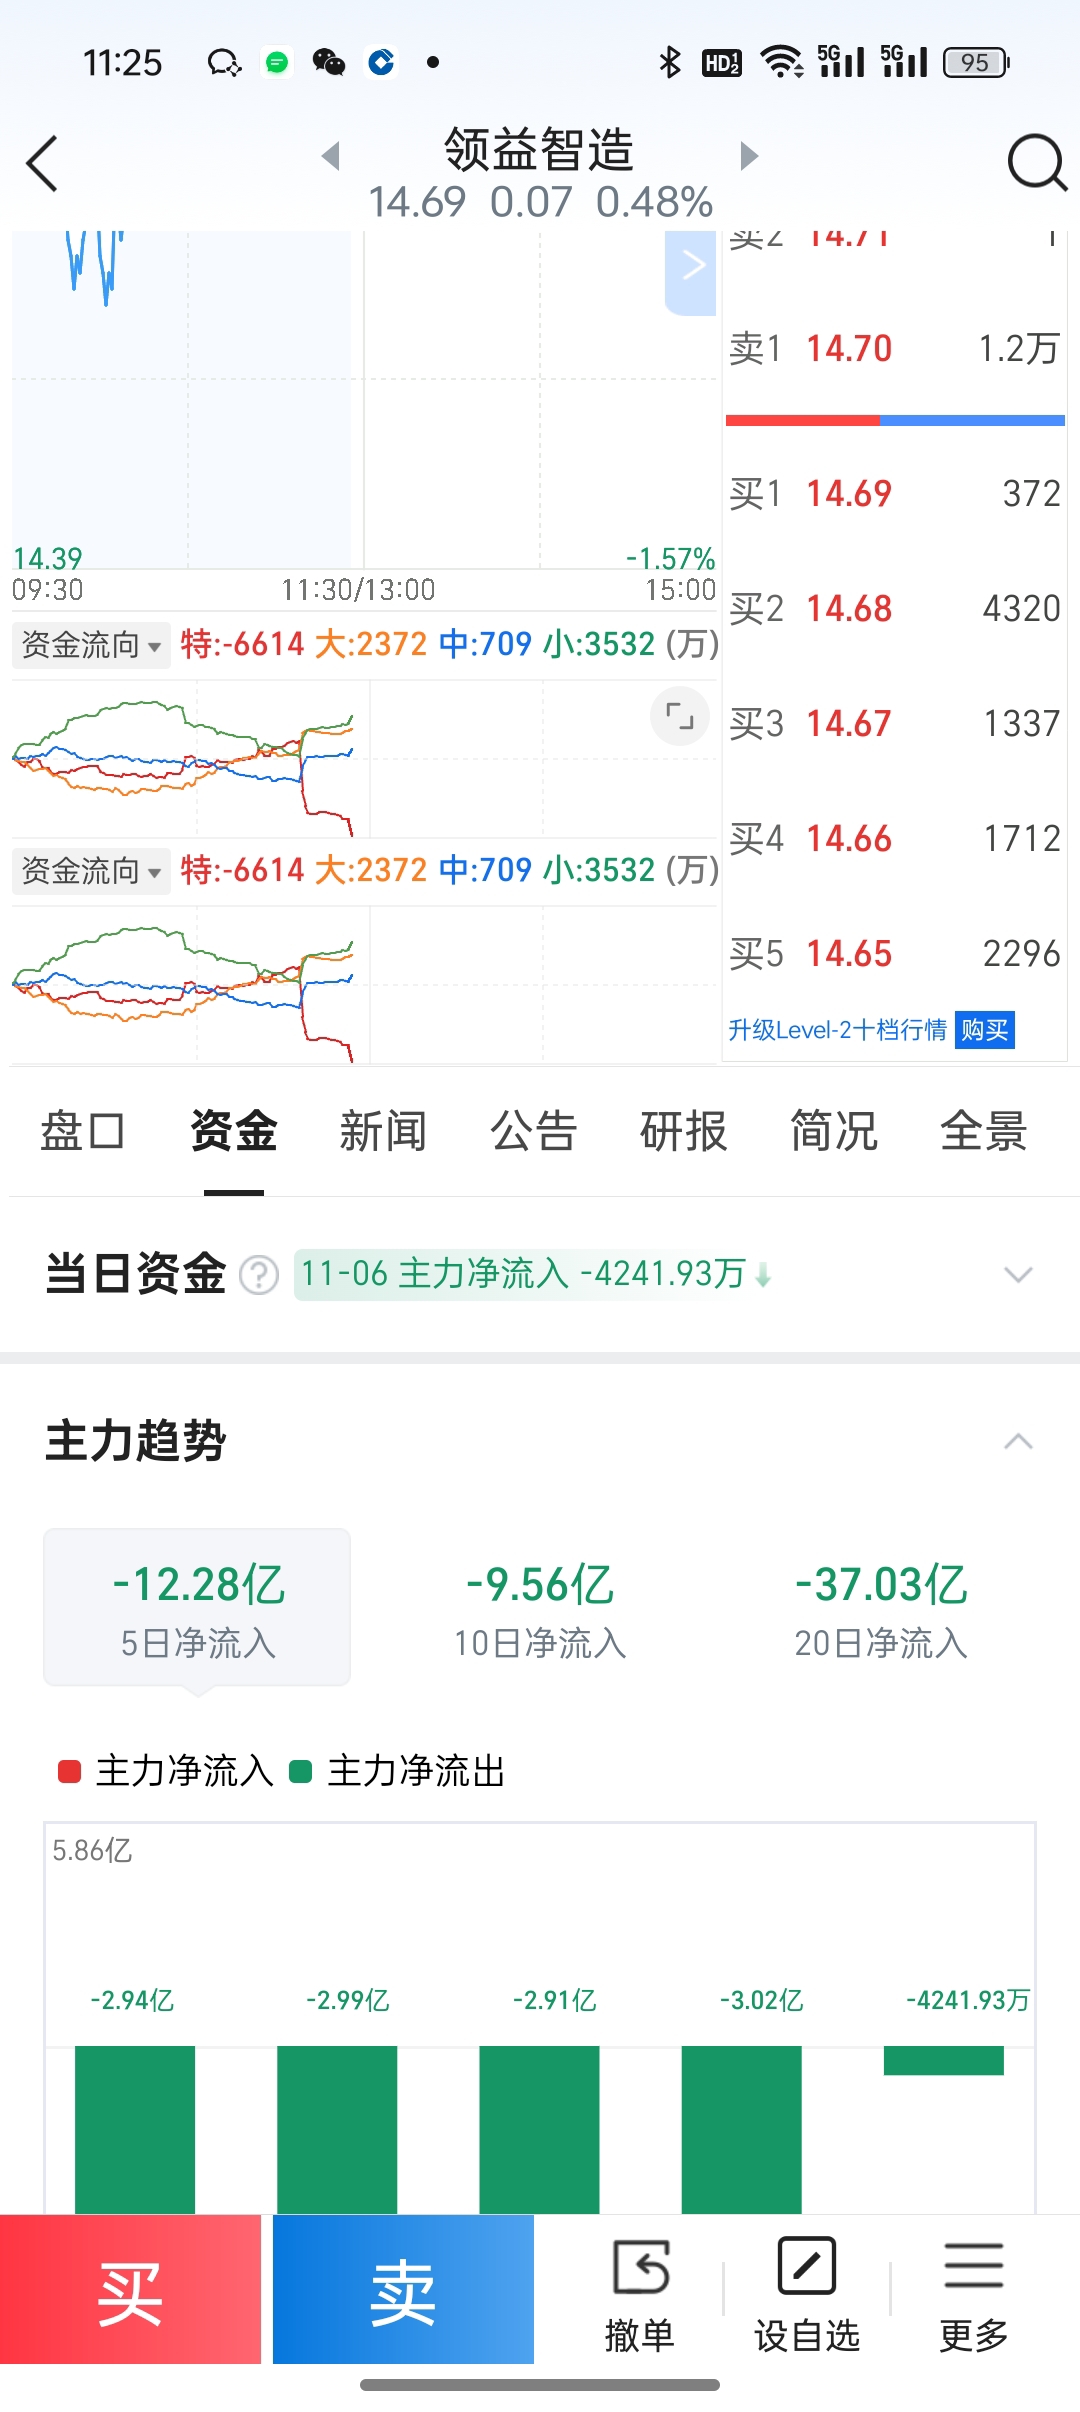Screen dimensions: 1080x2412
Task: Tap the -2.94亿 green bar
Action: click(x=135, y=2129)
